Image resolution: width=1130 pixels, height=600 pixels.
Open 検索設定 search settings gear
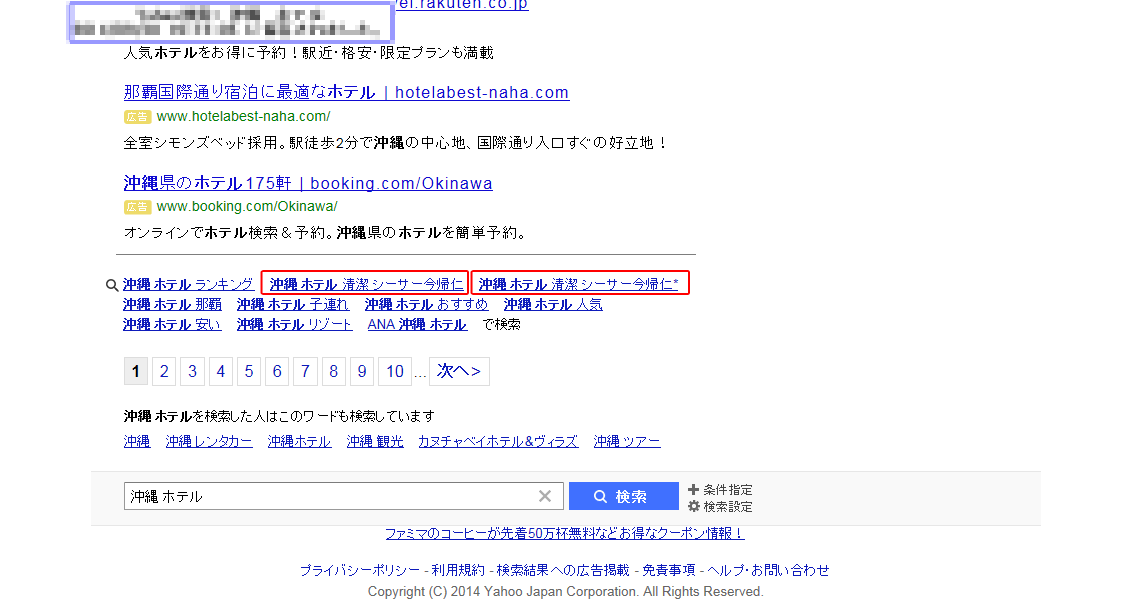[720, 506]
